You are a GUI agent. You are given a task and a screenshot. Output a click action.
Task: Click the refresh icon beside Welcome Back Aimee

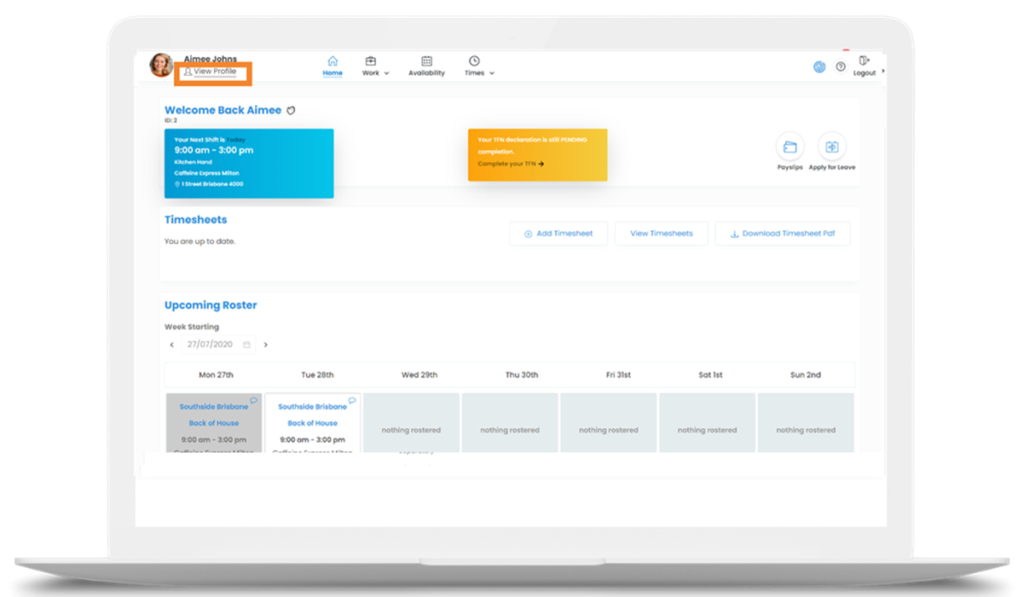tap(291, 110)
